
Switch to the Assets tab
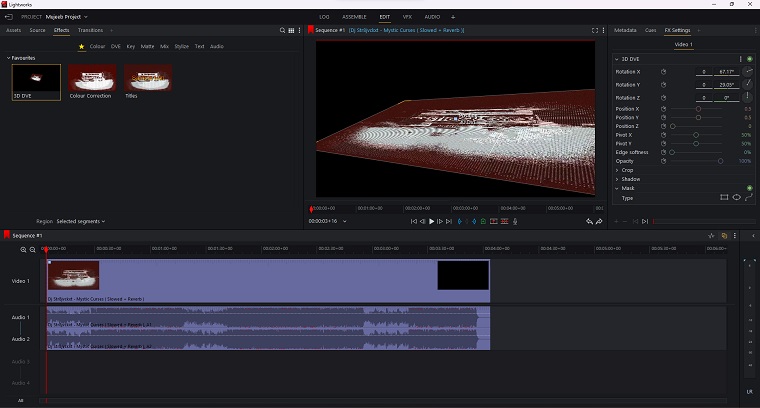14,30
